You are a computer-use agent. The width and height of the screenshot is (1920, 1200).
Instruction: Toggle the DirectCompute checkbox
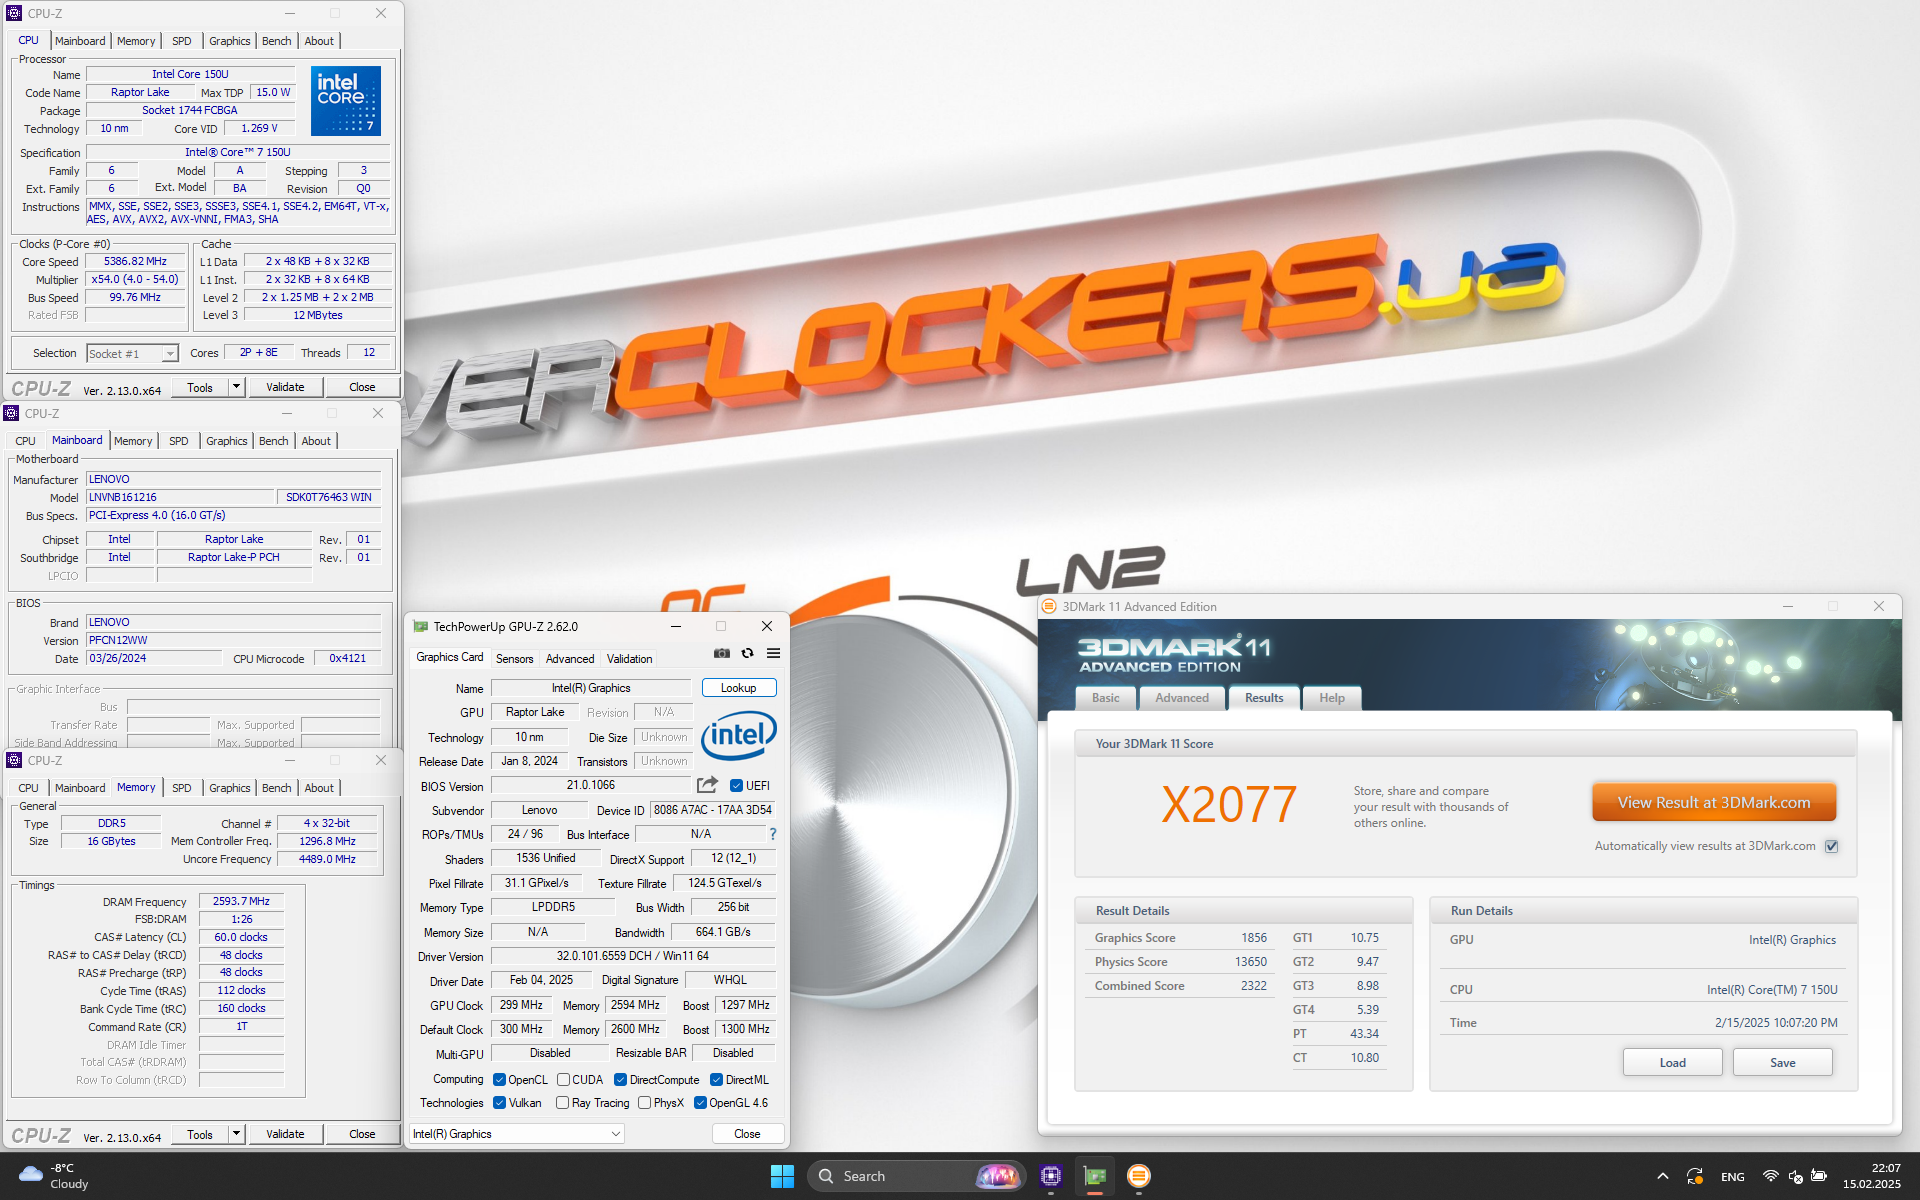coord(620,1080)
